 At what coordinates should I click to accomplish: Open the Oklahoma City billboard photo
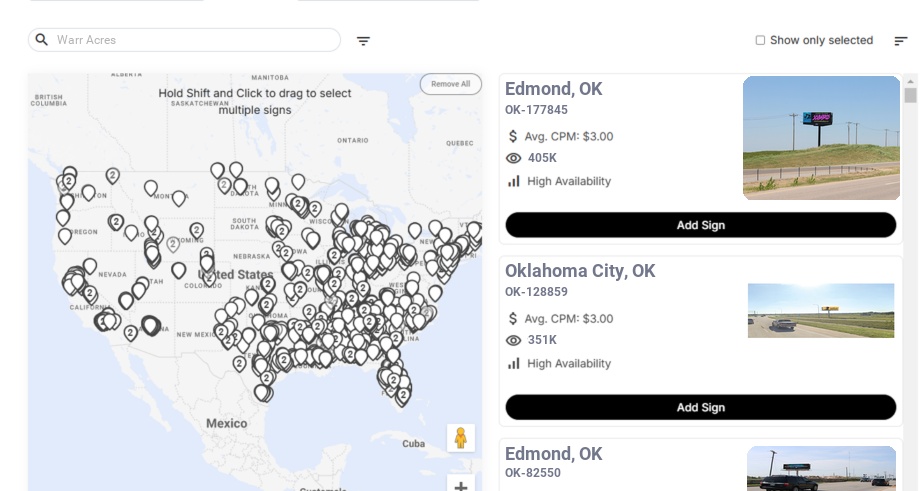pyautogui.click(x=821, y=311)
